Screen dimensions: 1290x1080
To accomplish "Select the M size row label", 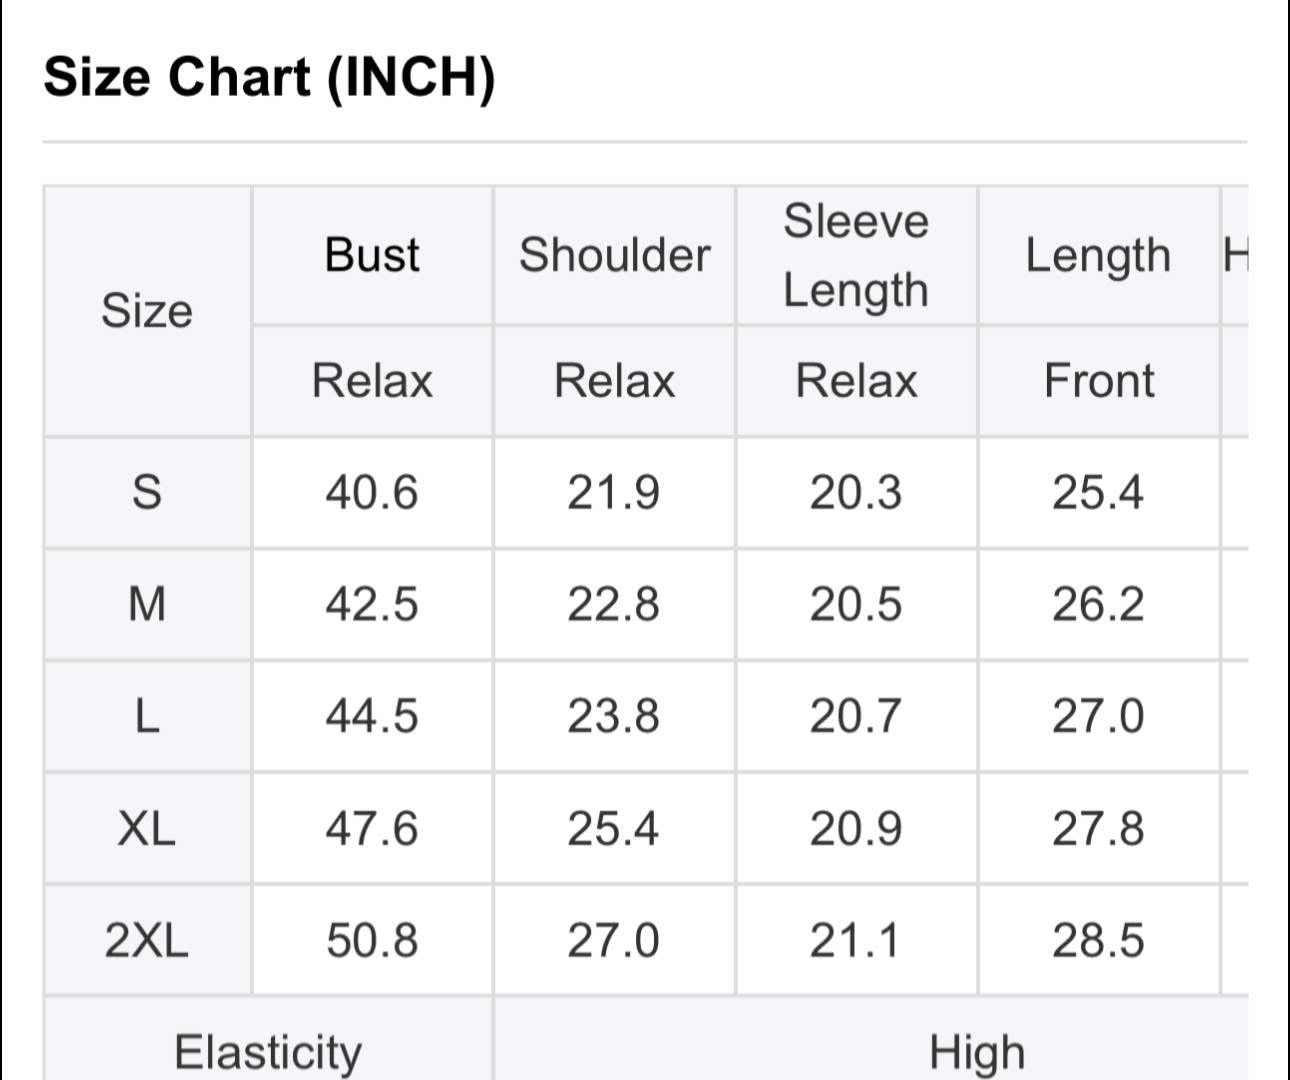I will tap(147, 604).
